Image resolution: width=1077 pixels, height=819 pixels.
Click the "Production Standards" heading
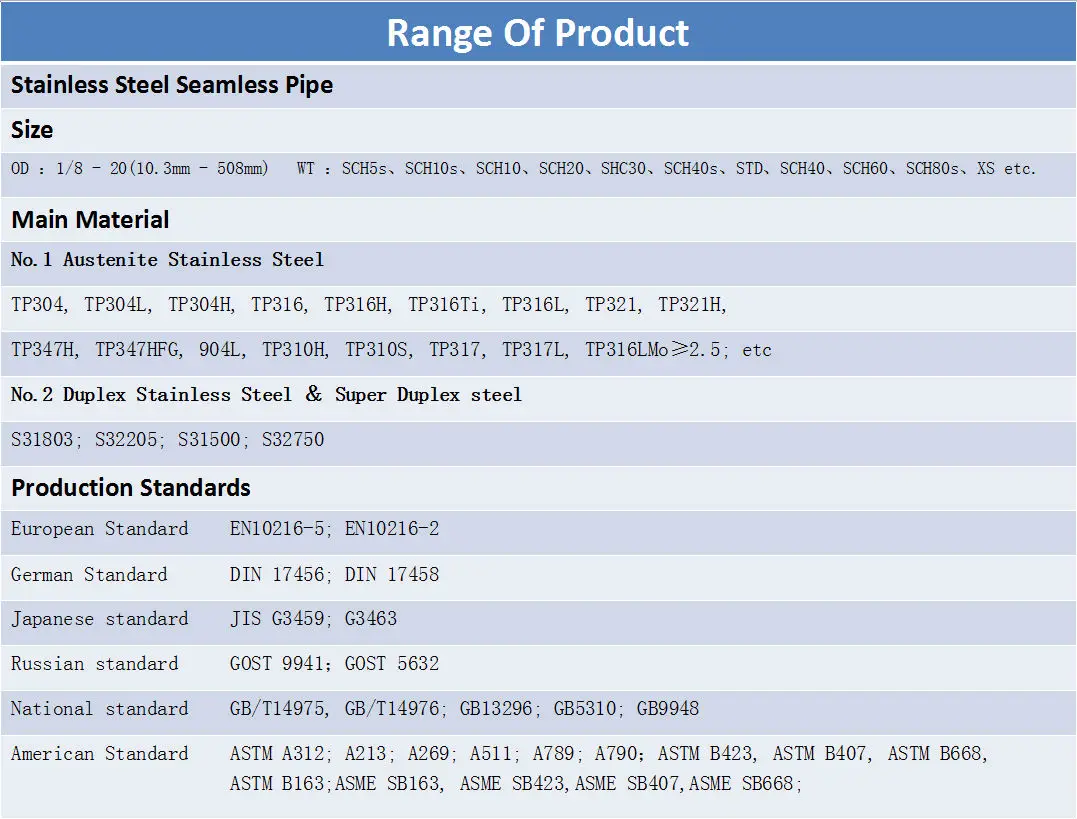(x=131, y=488)
